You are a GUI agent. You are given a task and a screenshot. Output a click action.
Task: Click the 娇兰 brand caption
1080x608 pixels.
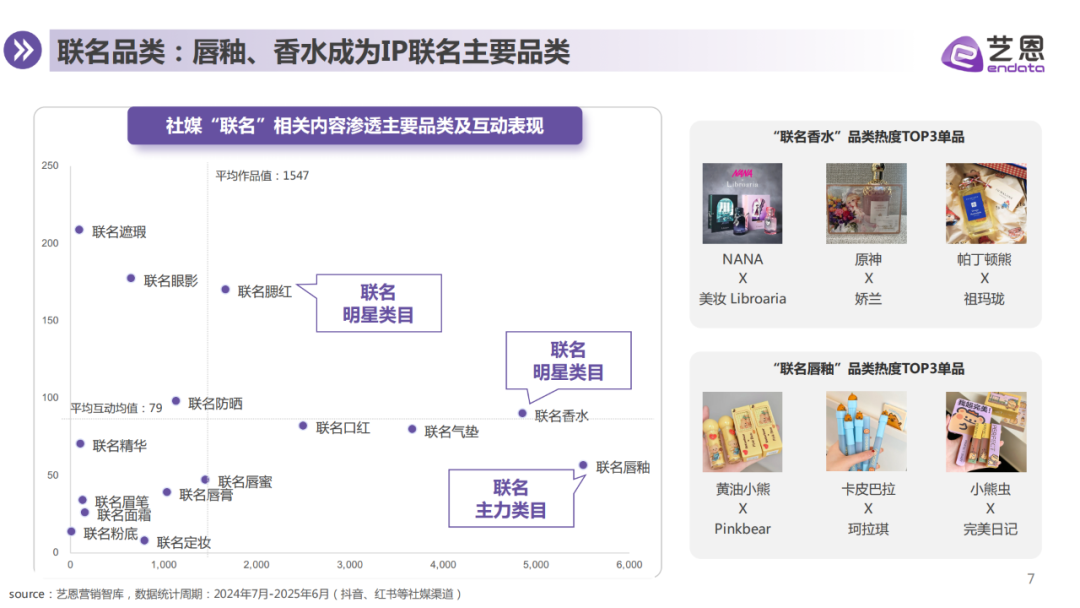[868, 299]
